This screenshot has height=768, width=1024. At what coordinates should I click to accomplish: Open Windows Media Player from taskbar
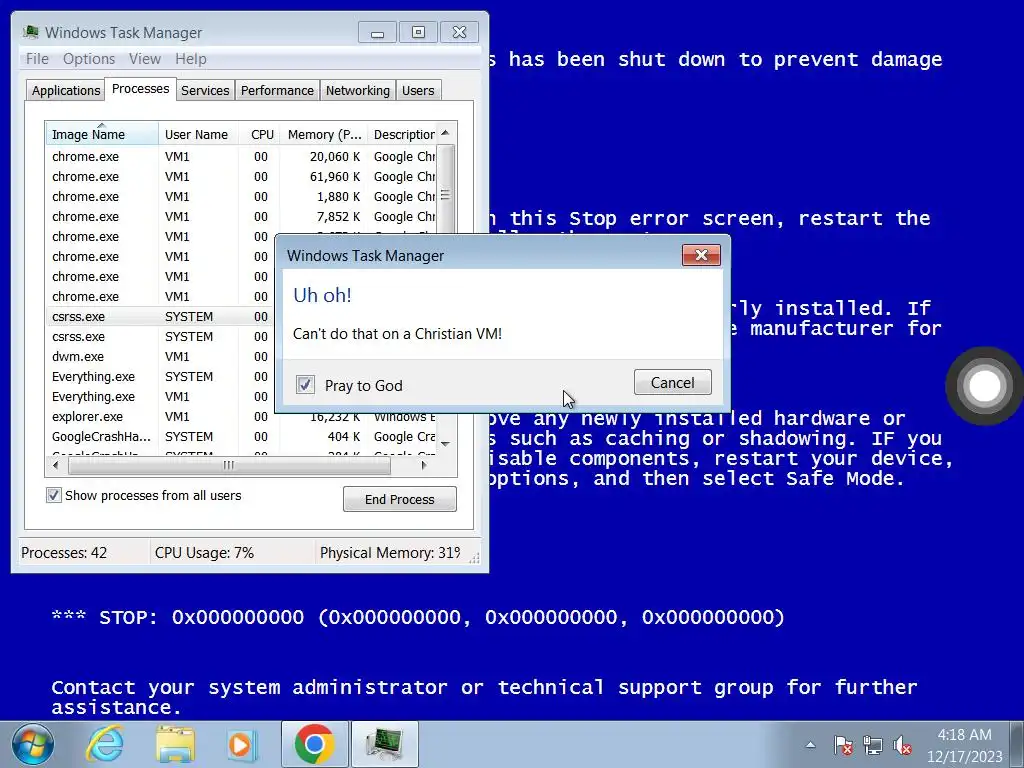point(241,744)
